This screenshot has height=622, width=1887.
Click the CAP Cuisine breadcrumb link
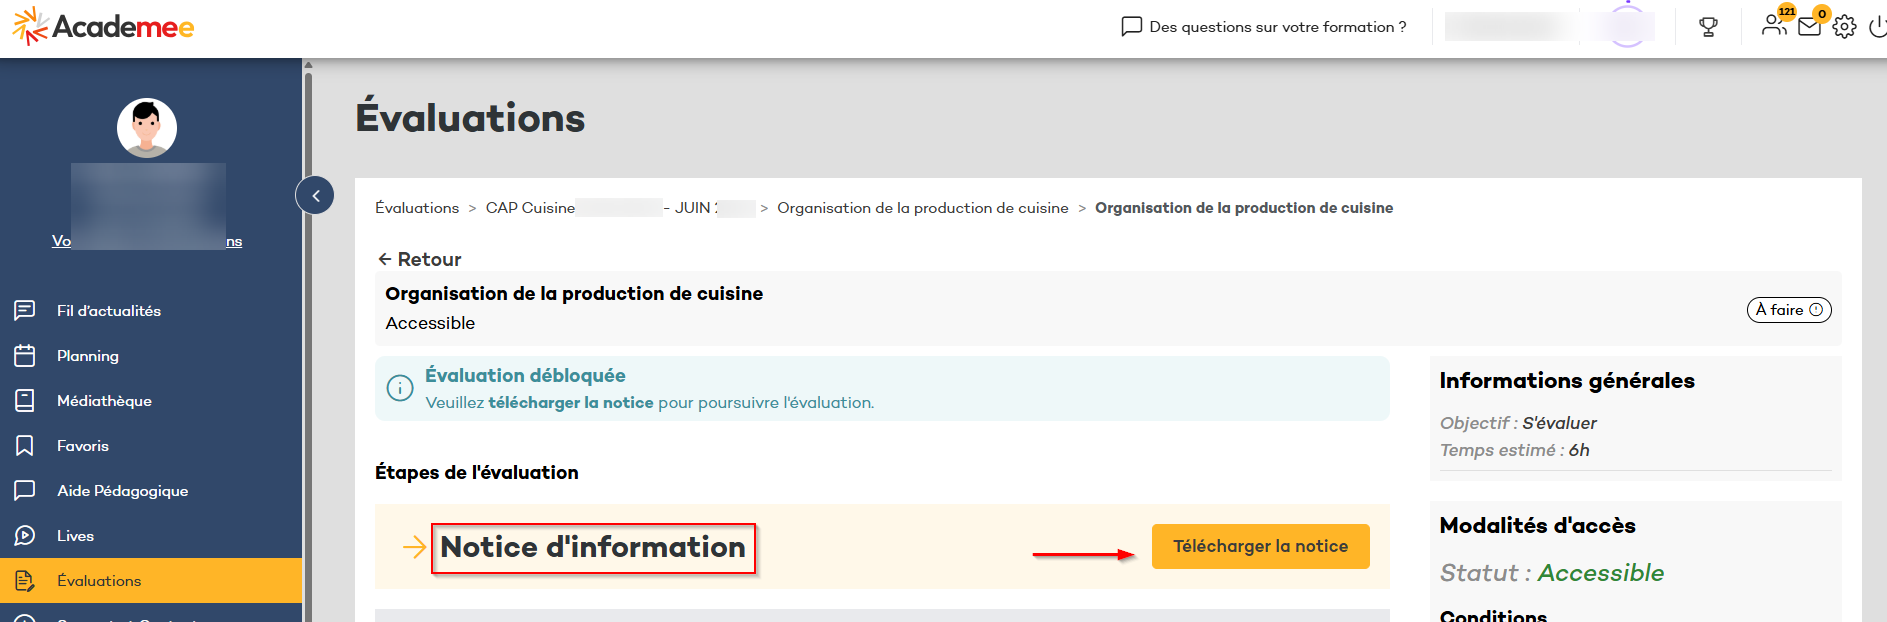coord(530,208)
